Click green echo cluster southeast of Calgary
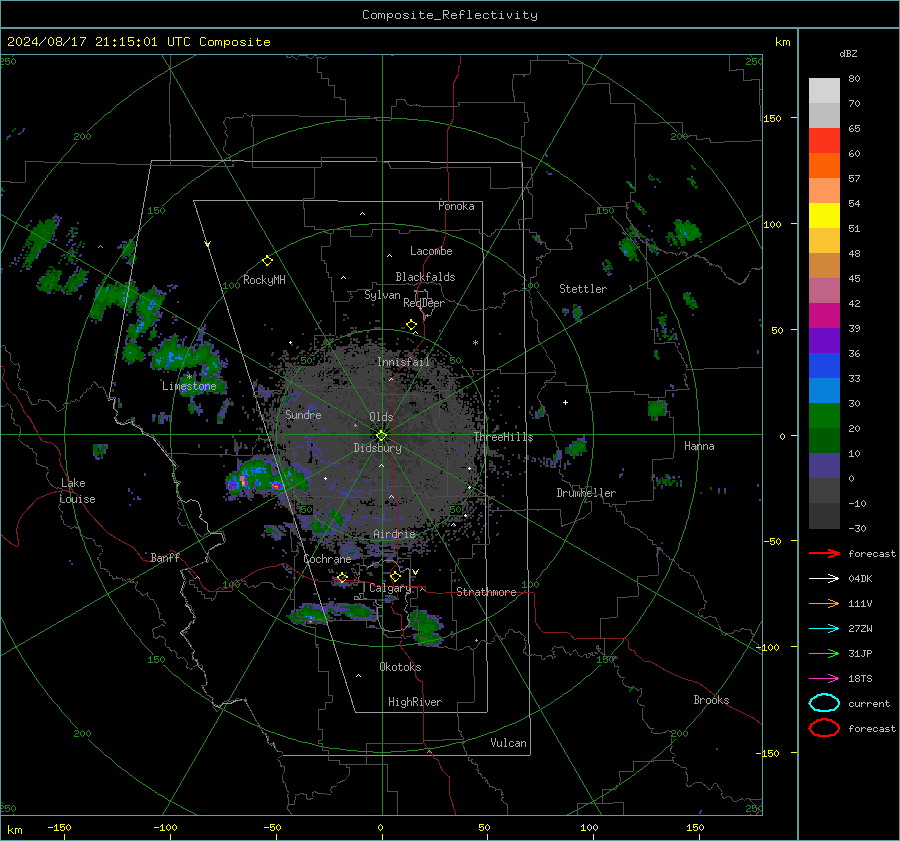The width and height of the screenshot is (900, 841). [x=426, y=628]
